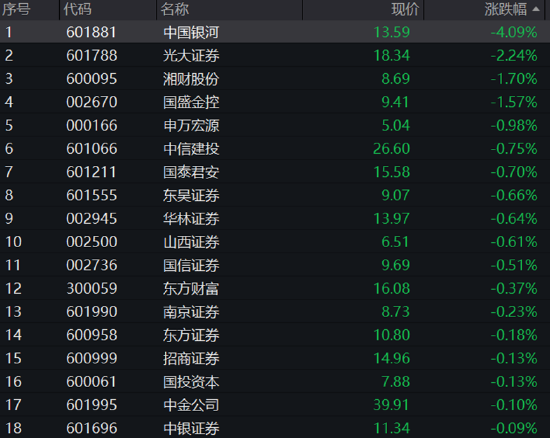Click the sort arrow beside 涨跌幅
550x438 pixels.
536,9
